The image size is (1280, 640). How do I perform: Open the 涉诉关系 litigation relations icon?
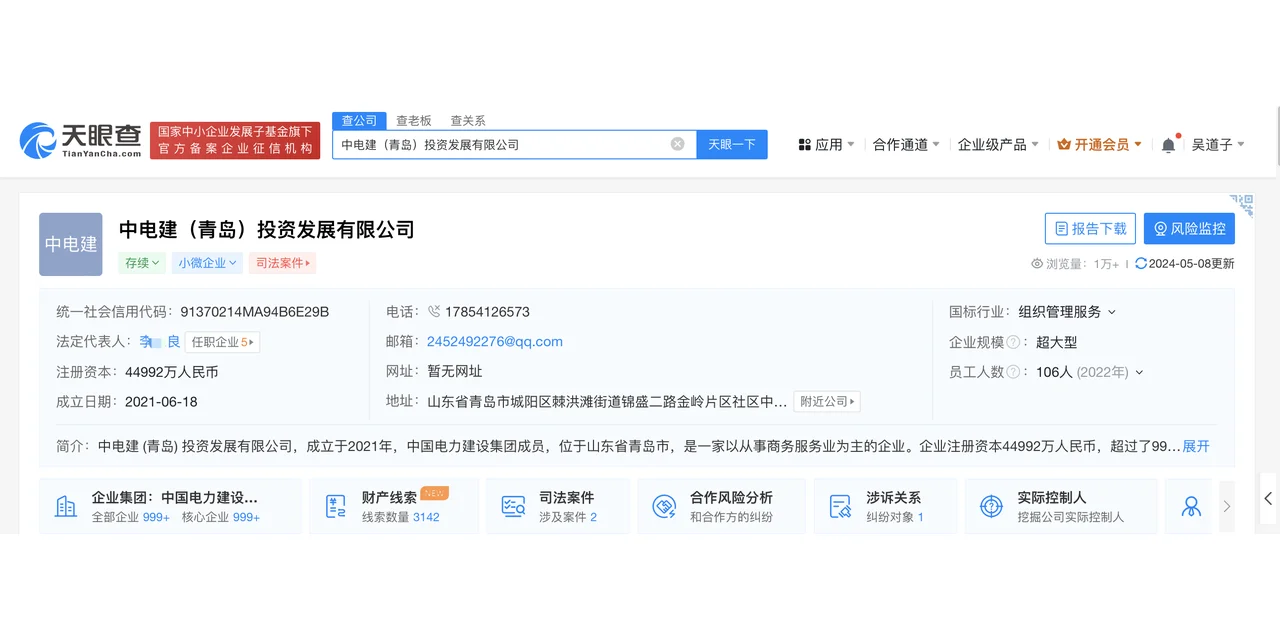coord(841,505)
